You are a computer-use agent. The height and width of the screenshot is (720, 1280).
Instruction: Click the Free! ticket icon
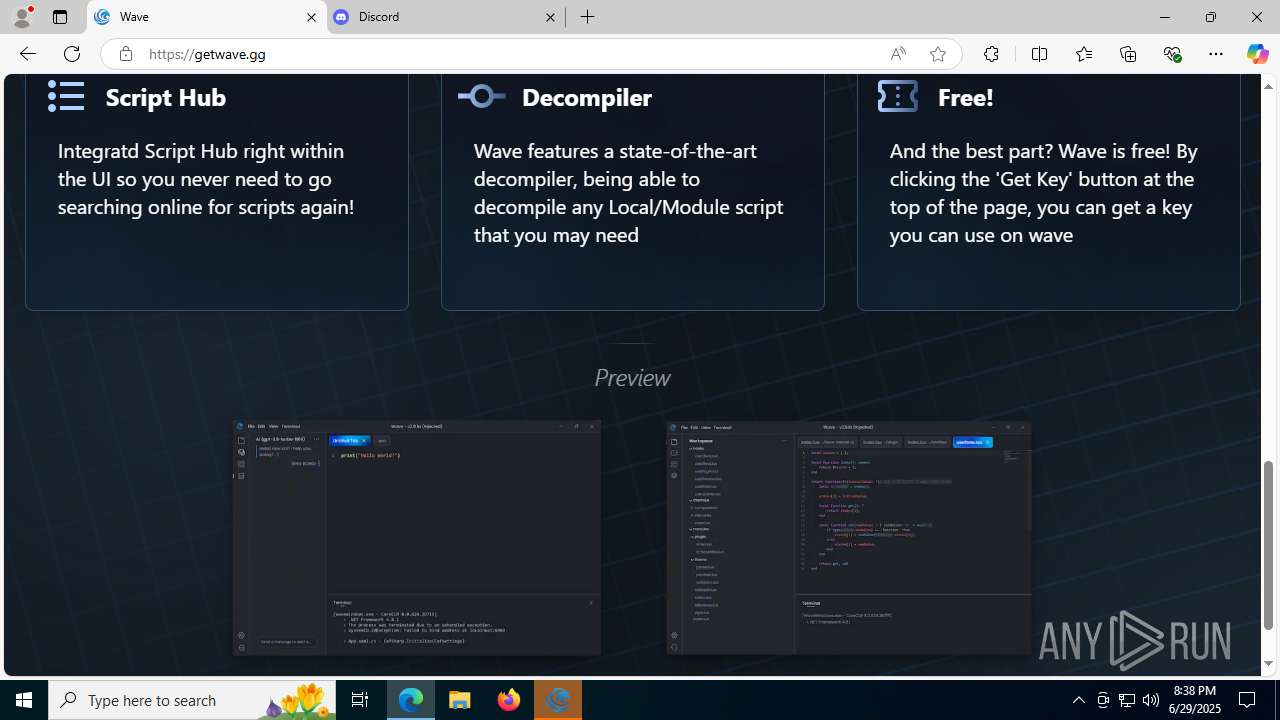point(897,96)
